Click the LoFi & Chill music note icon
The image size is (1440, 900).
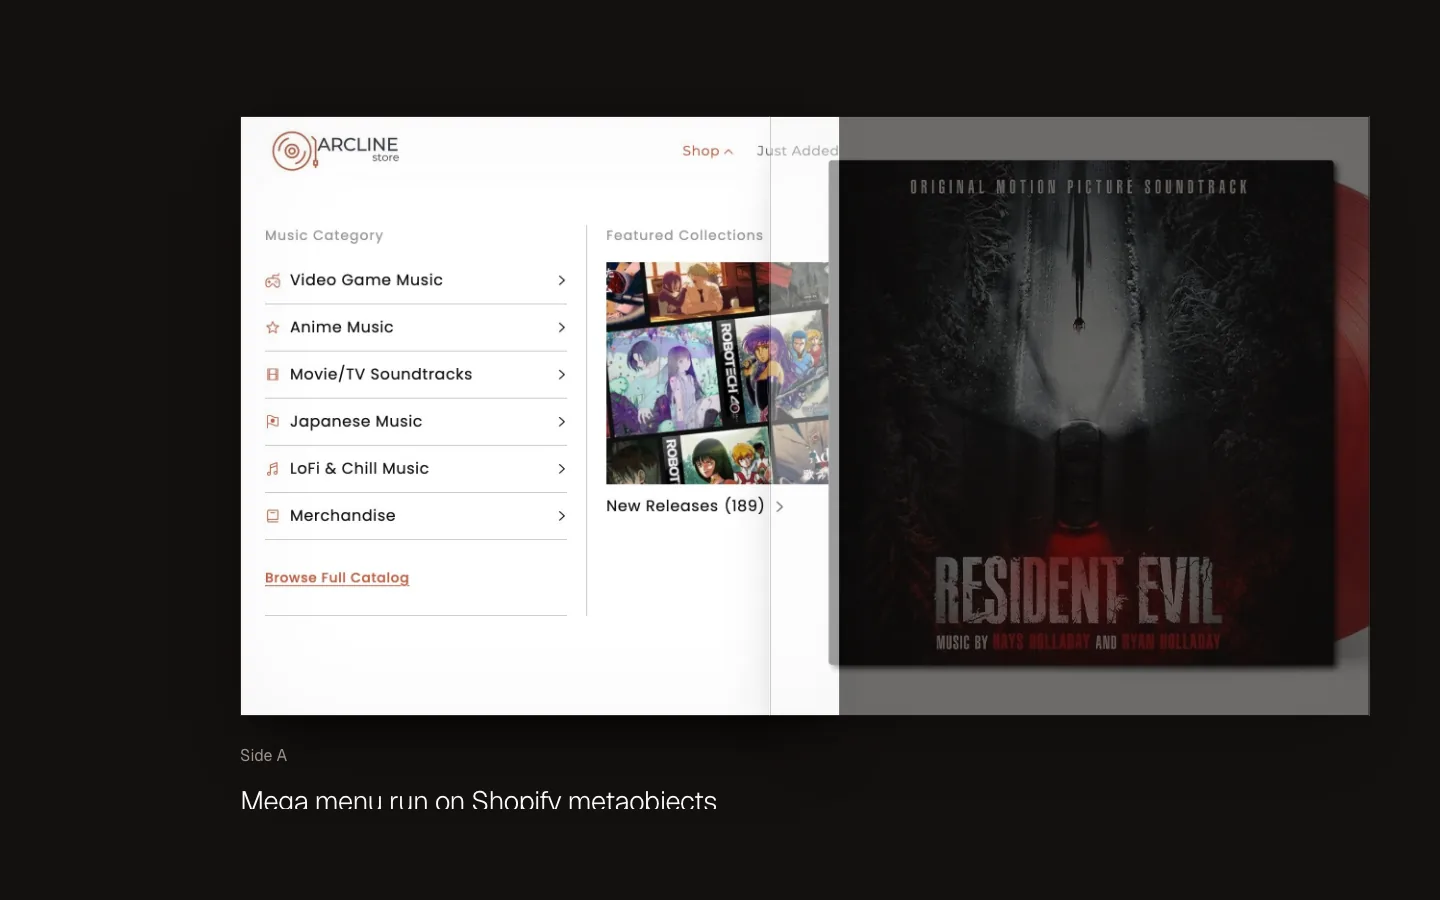(272, 469)
